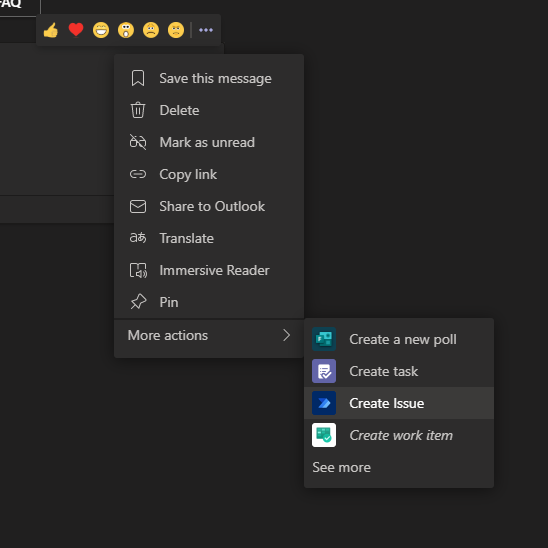The image size is (548, 548).
Task: Click the Azure DevOps icon beside Create Issue
Action: point(324,403)
